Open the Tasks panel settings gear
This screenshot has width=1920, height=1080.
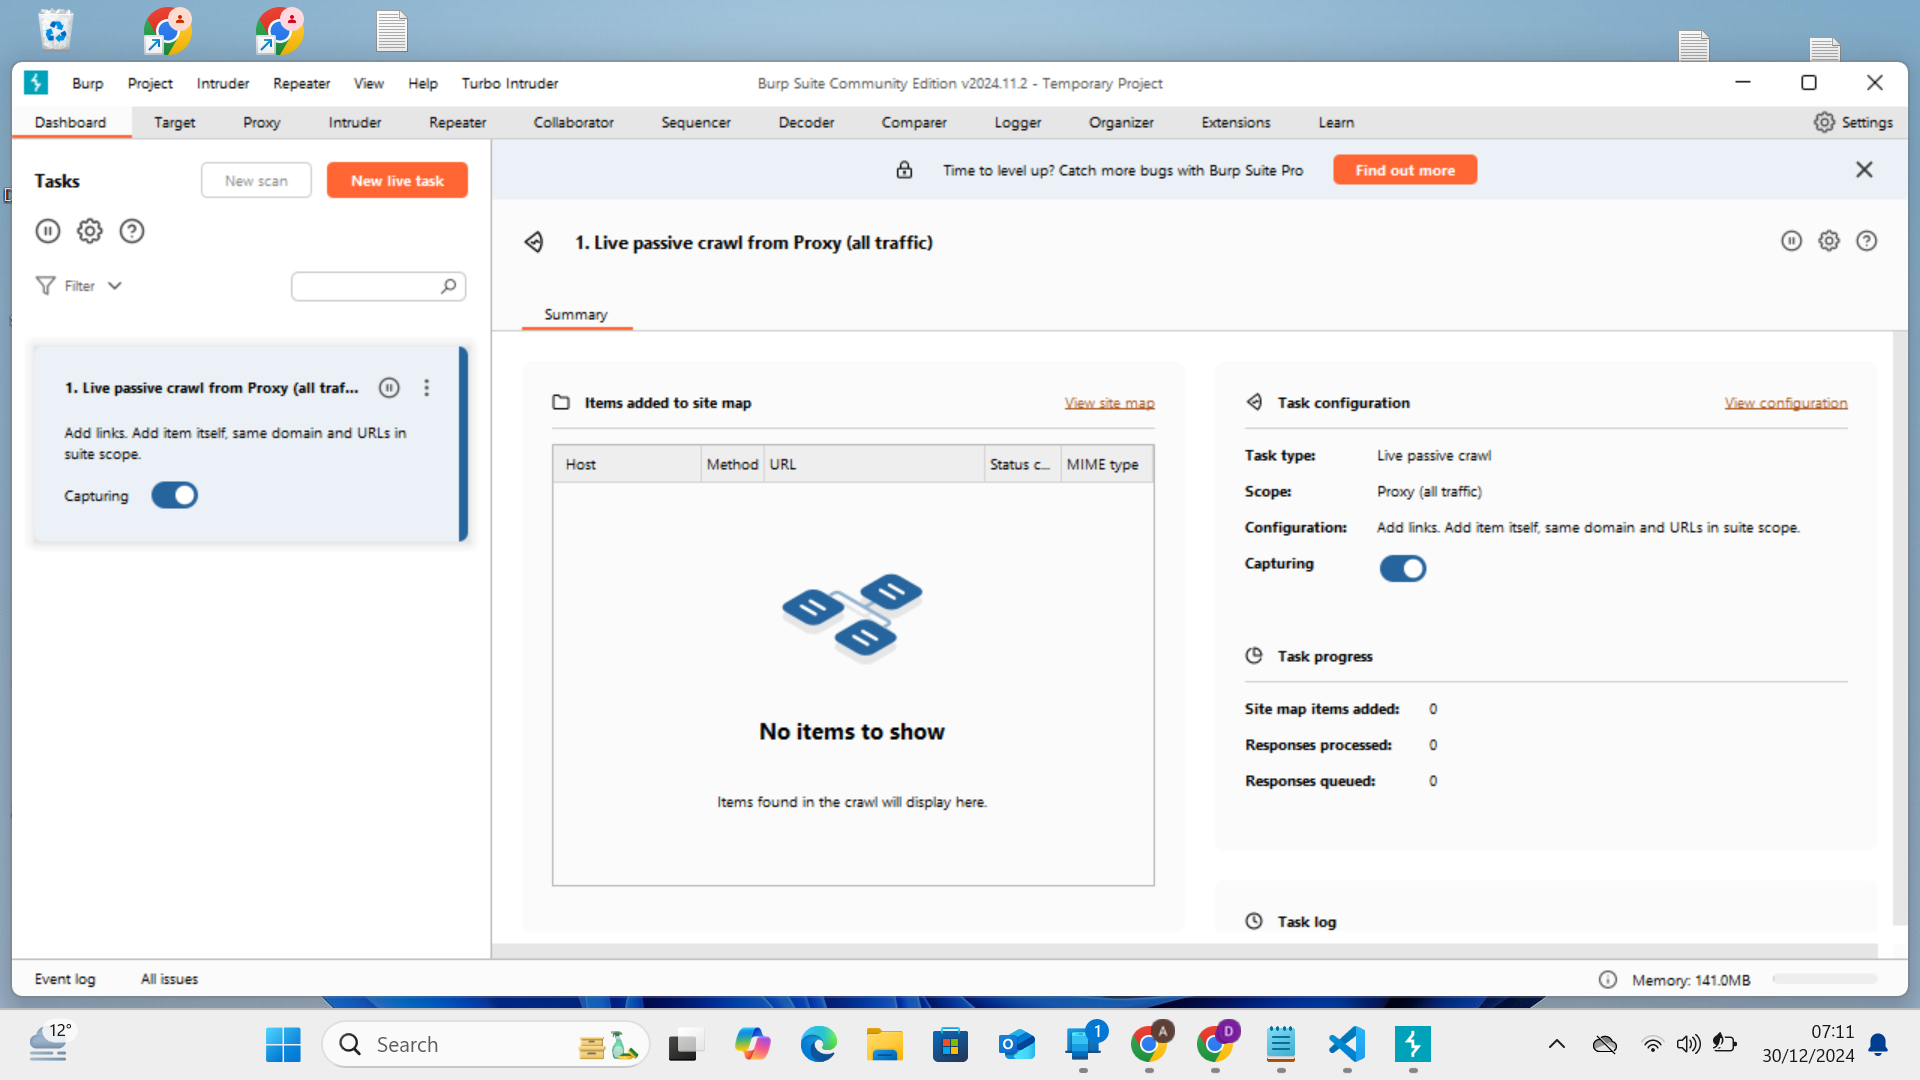[x=89, y=230]
